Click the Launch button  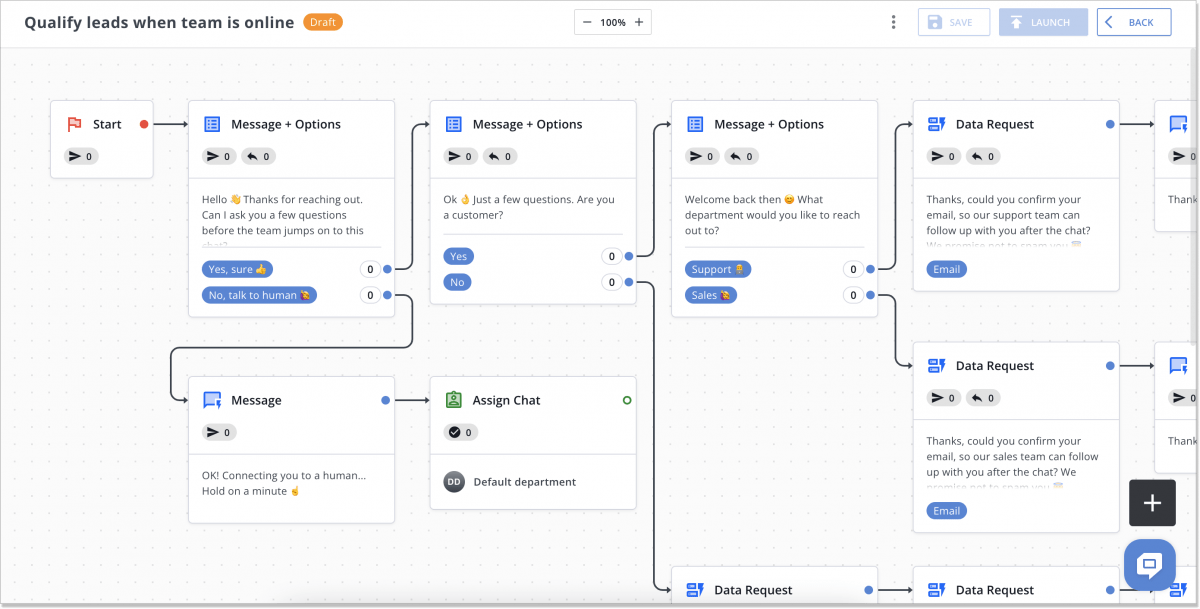(x=1042, y=22)
